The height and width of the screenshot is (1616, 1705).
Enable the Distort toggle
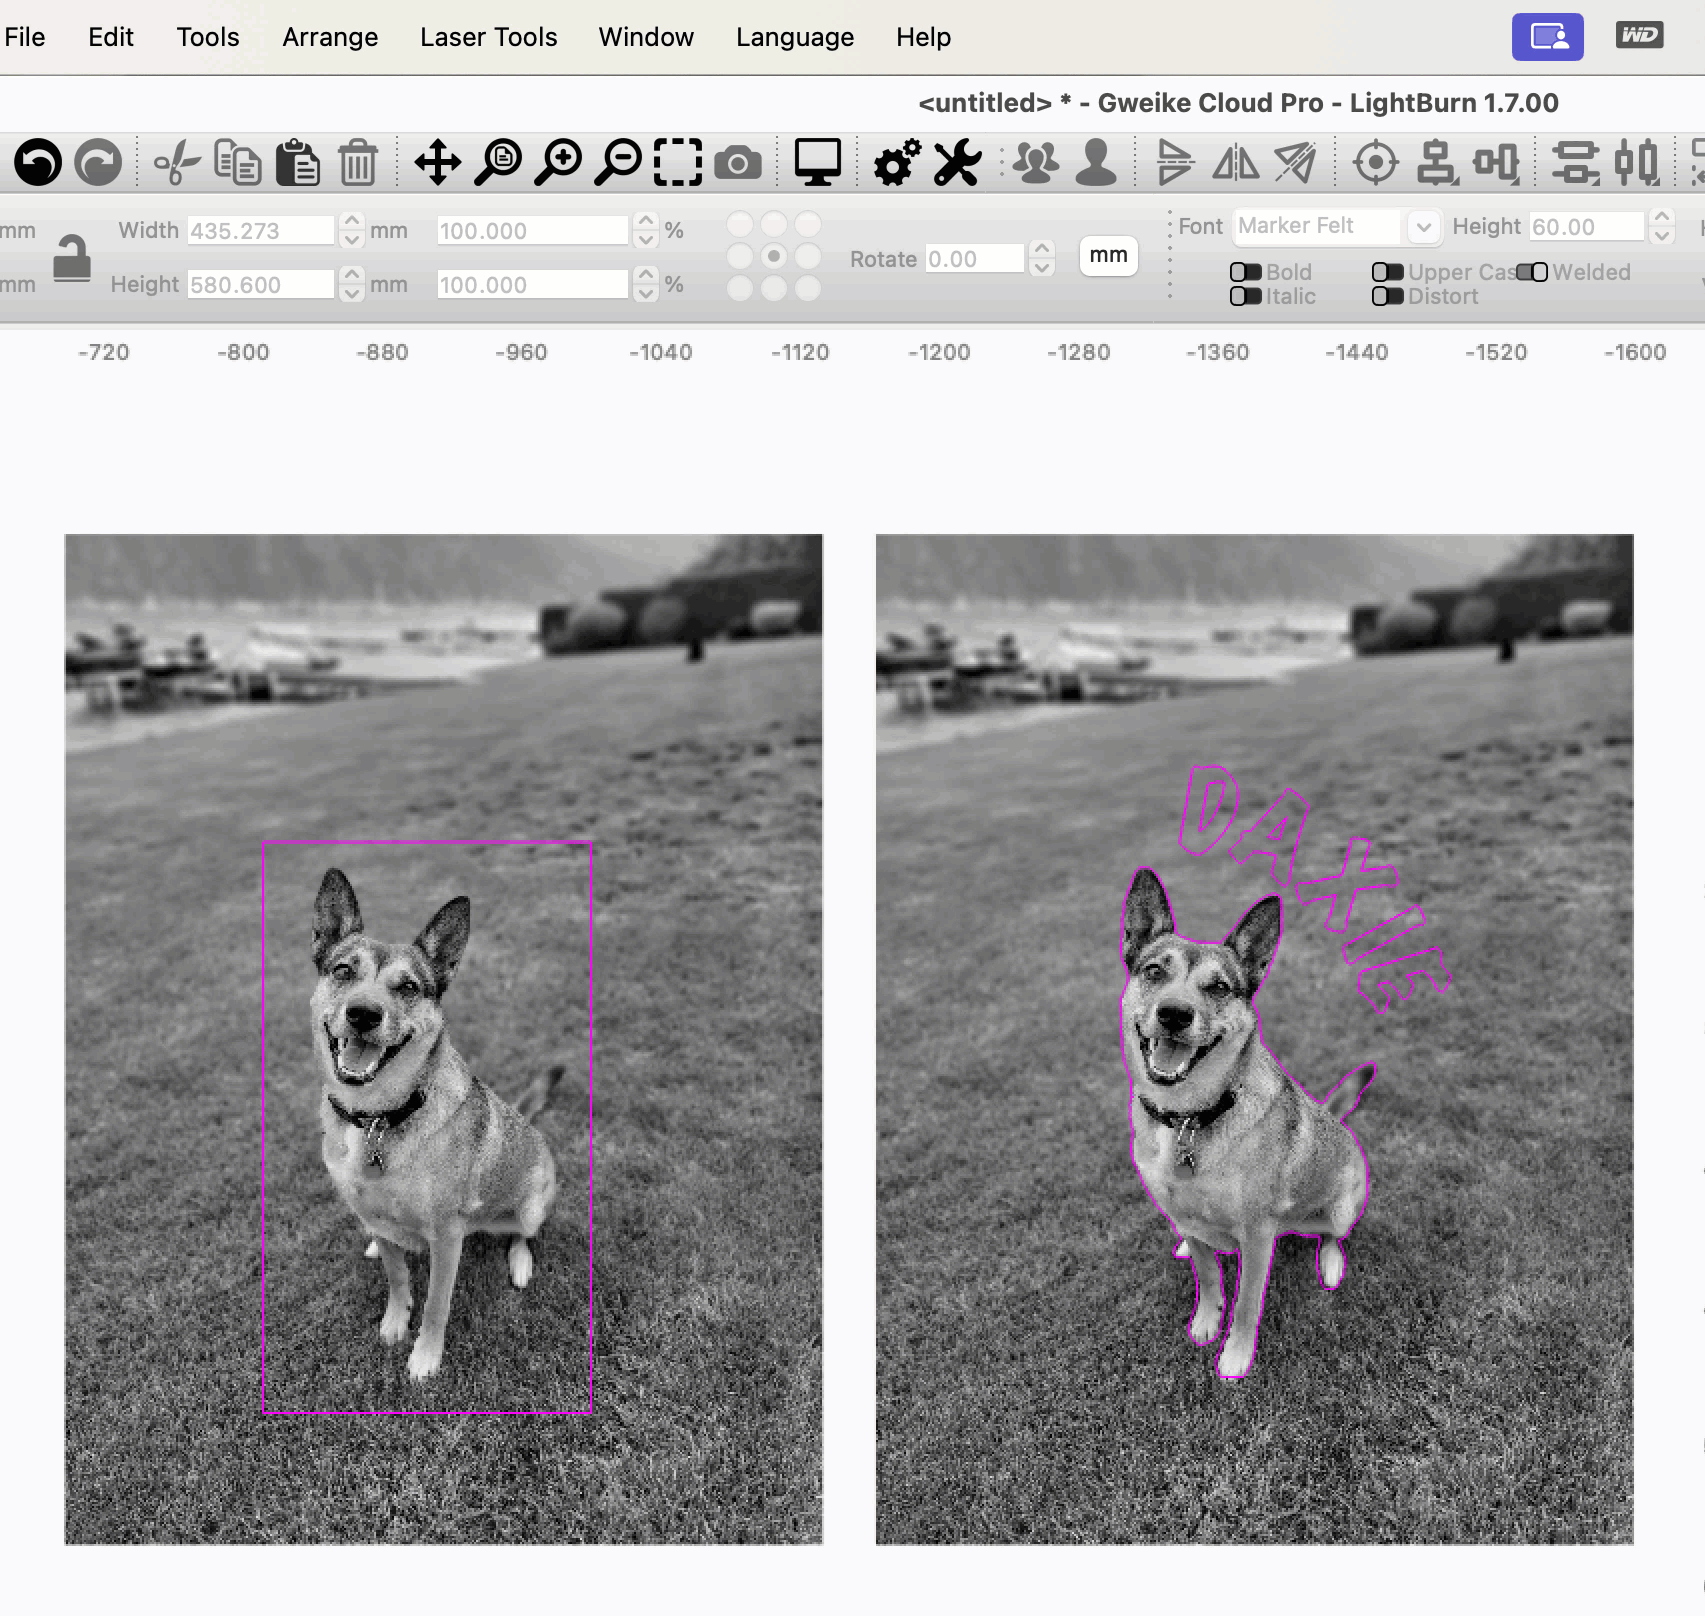pos(1387,296)
